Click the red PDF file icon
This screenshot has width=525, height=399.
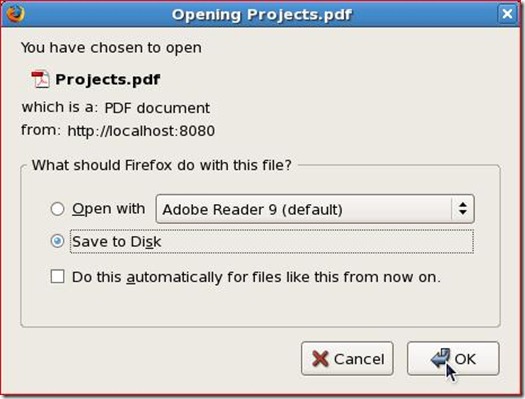pos(41,79)
